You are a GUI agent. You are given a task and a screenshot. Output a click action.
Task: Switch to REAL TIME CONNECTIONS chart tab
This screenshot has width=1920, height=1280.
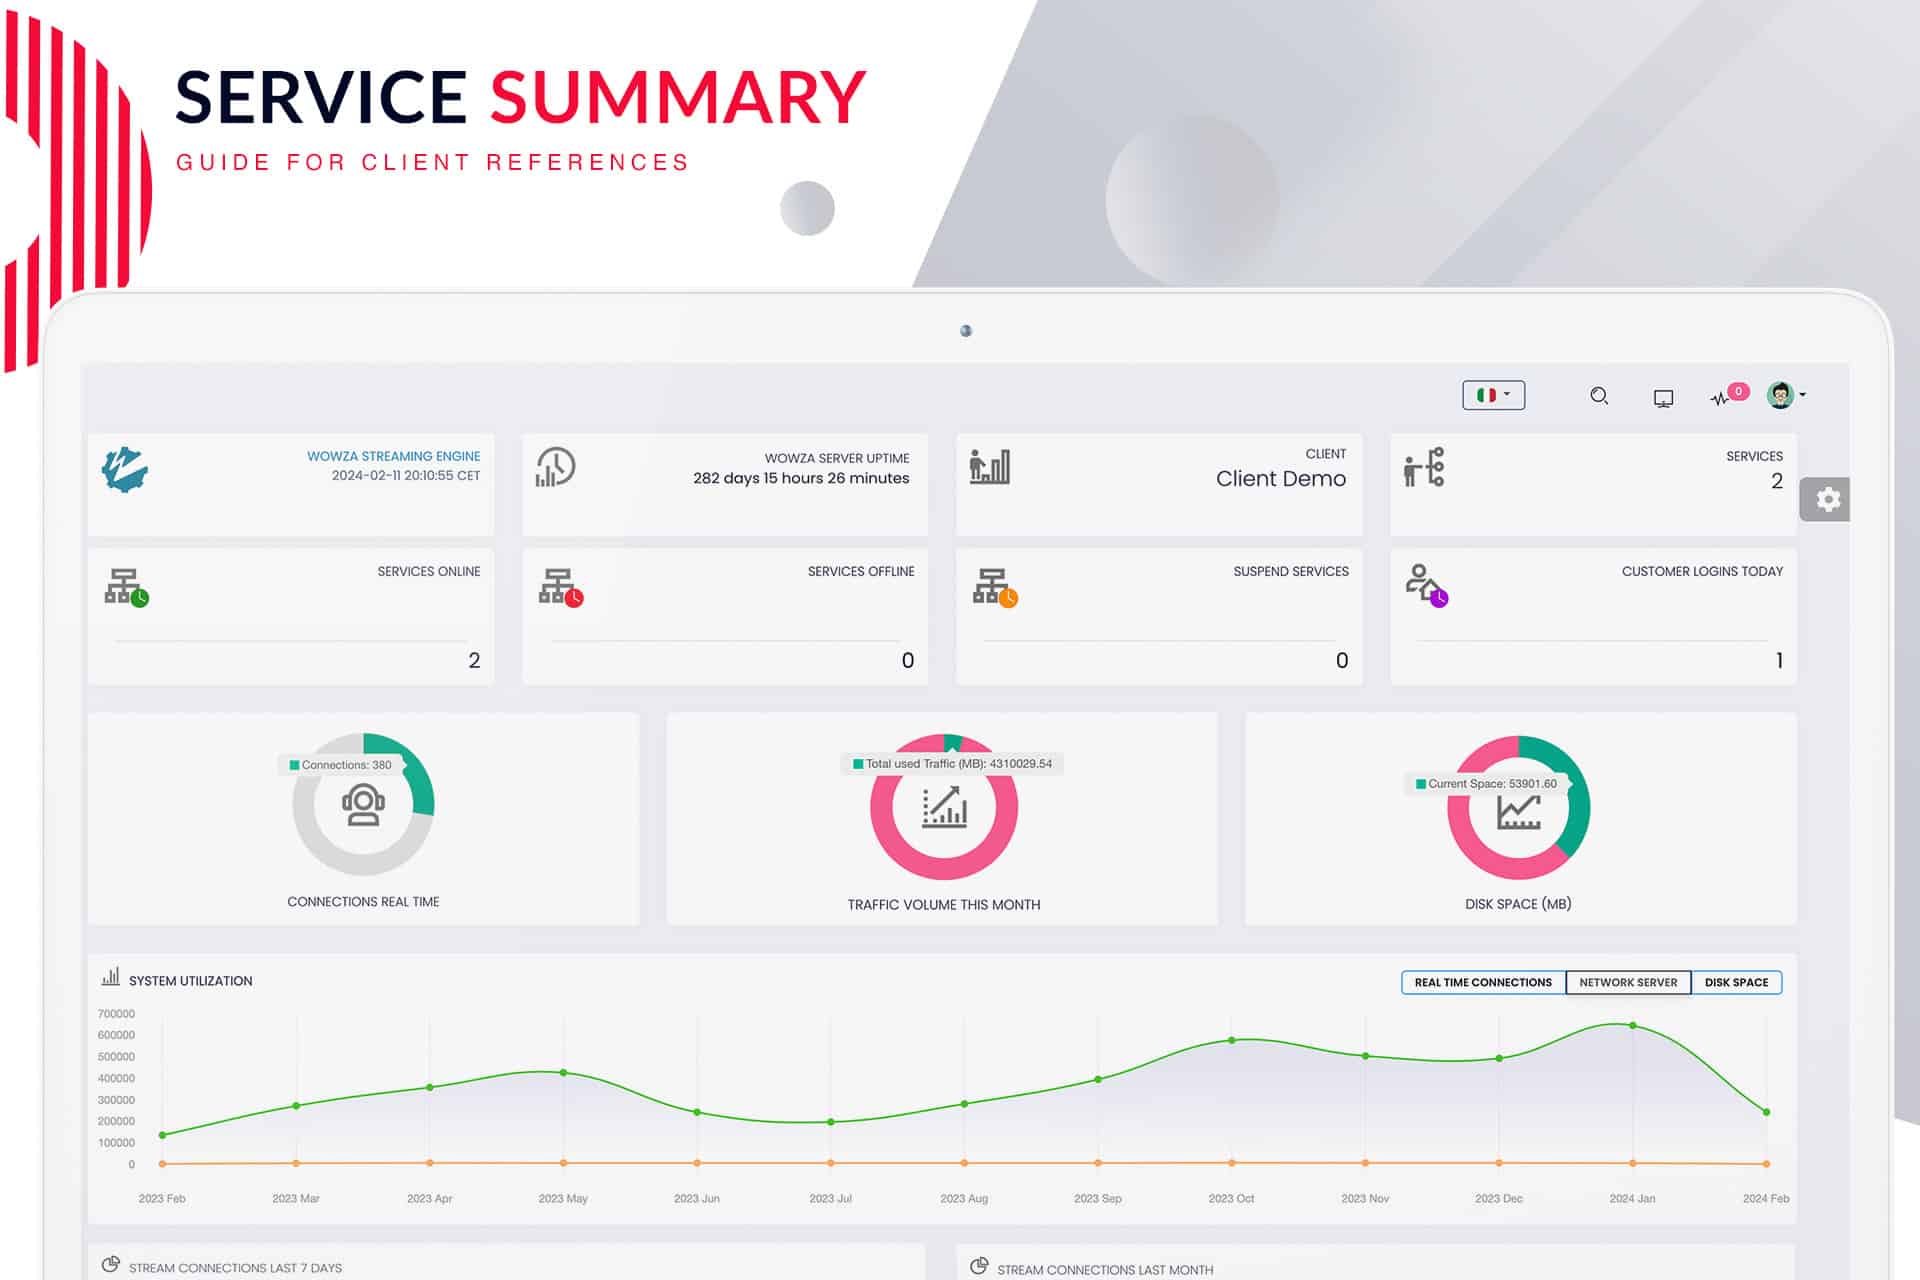tap(1483, 983)
